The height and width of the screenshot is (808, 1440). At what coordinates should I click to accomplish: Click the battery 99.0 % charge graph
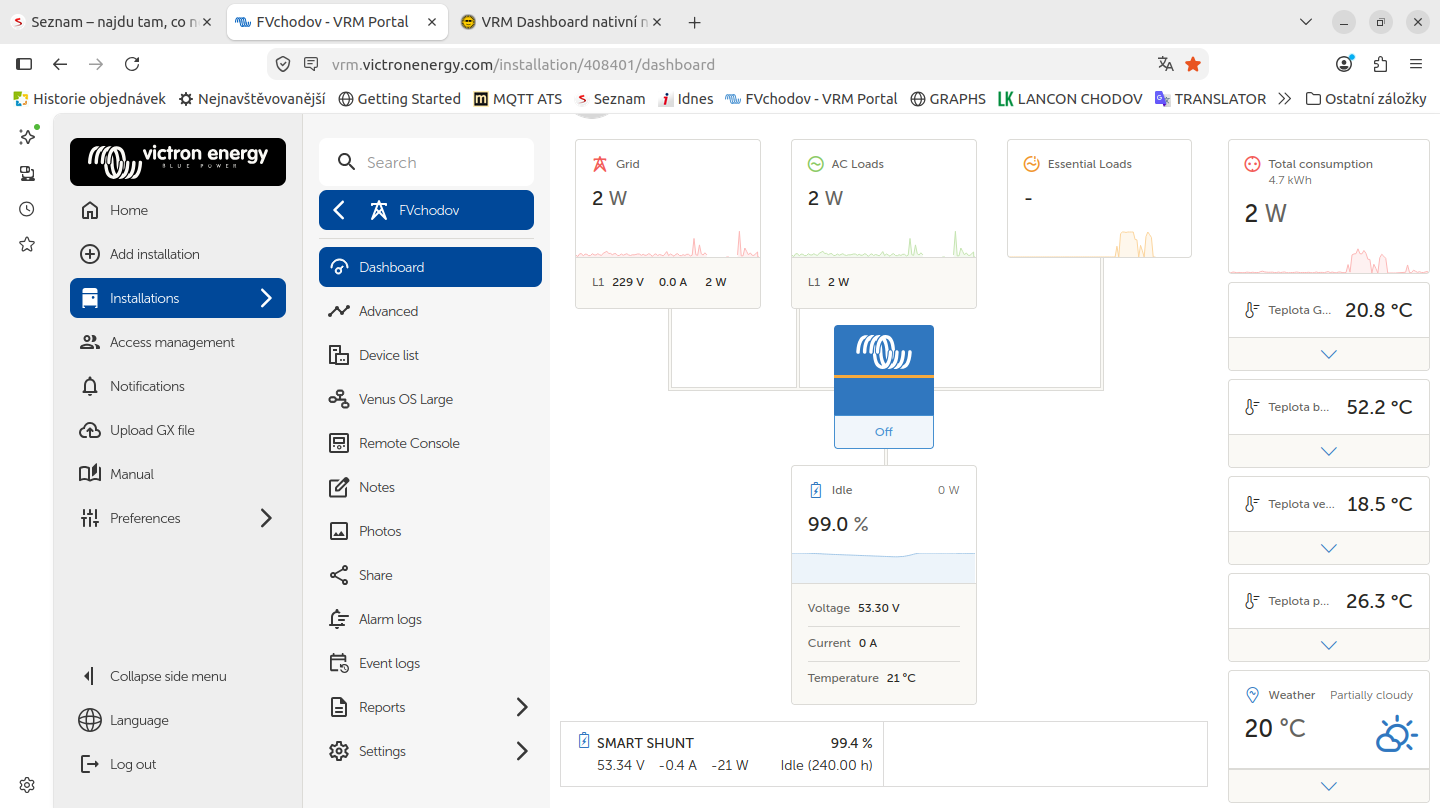coord(883,567)
